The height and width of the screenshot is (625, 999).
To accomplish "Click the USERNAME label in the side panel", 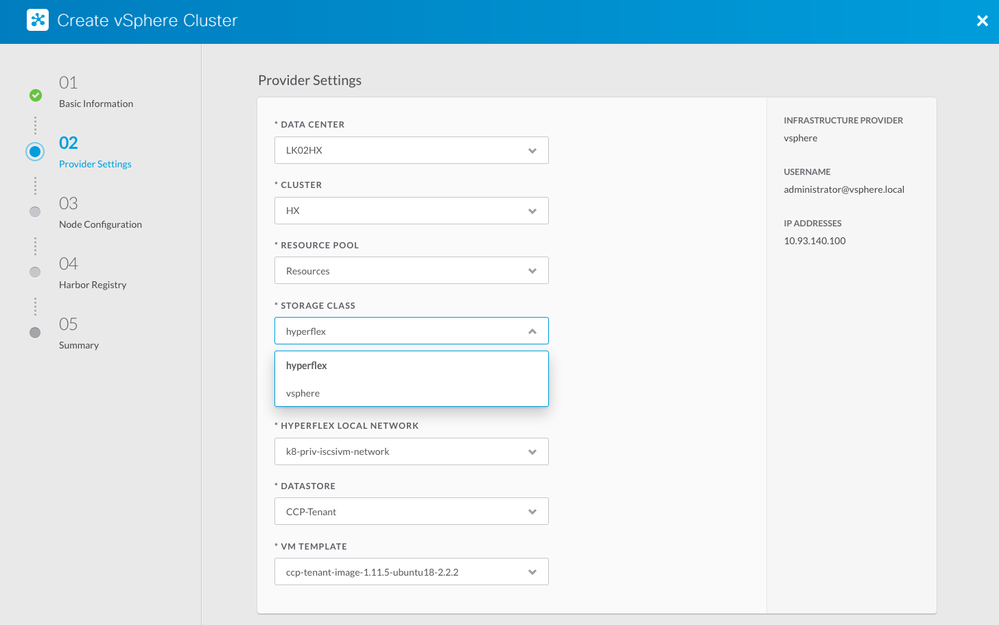I will point(807,172).
